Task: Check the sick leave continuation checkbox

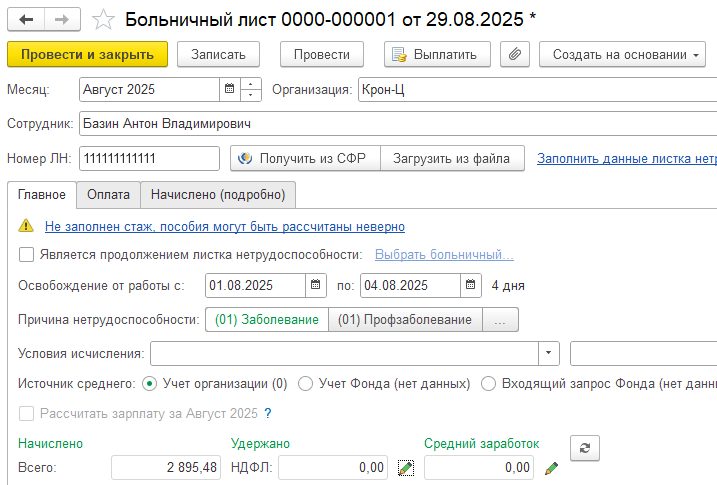Action: point(27,254)
